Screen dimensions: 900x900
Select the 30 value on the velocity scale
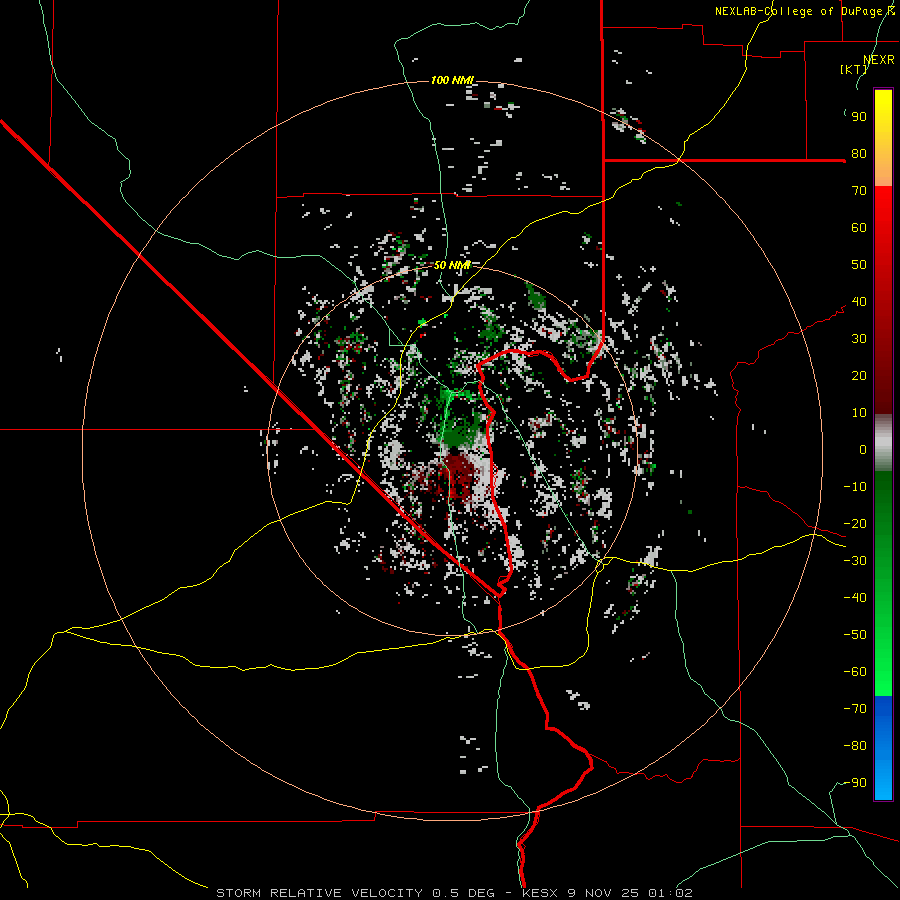[x=859, y=339]
